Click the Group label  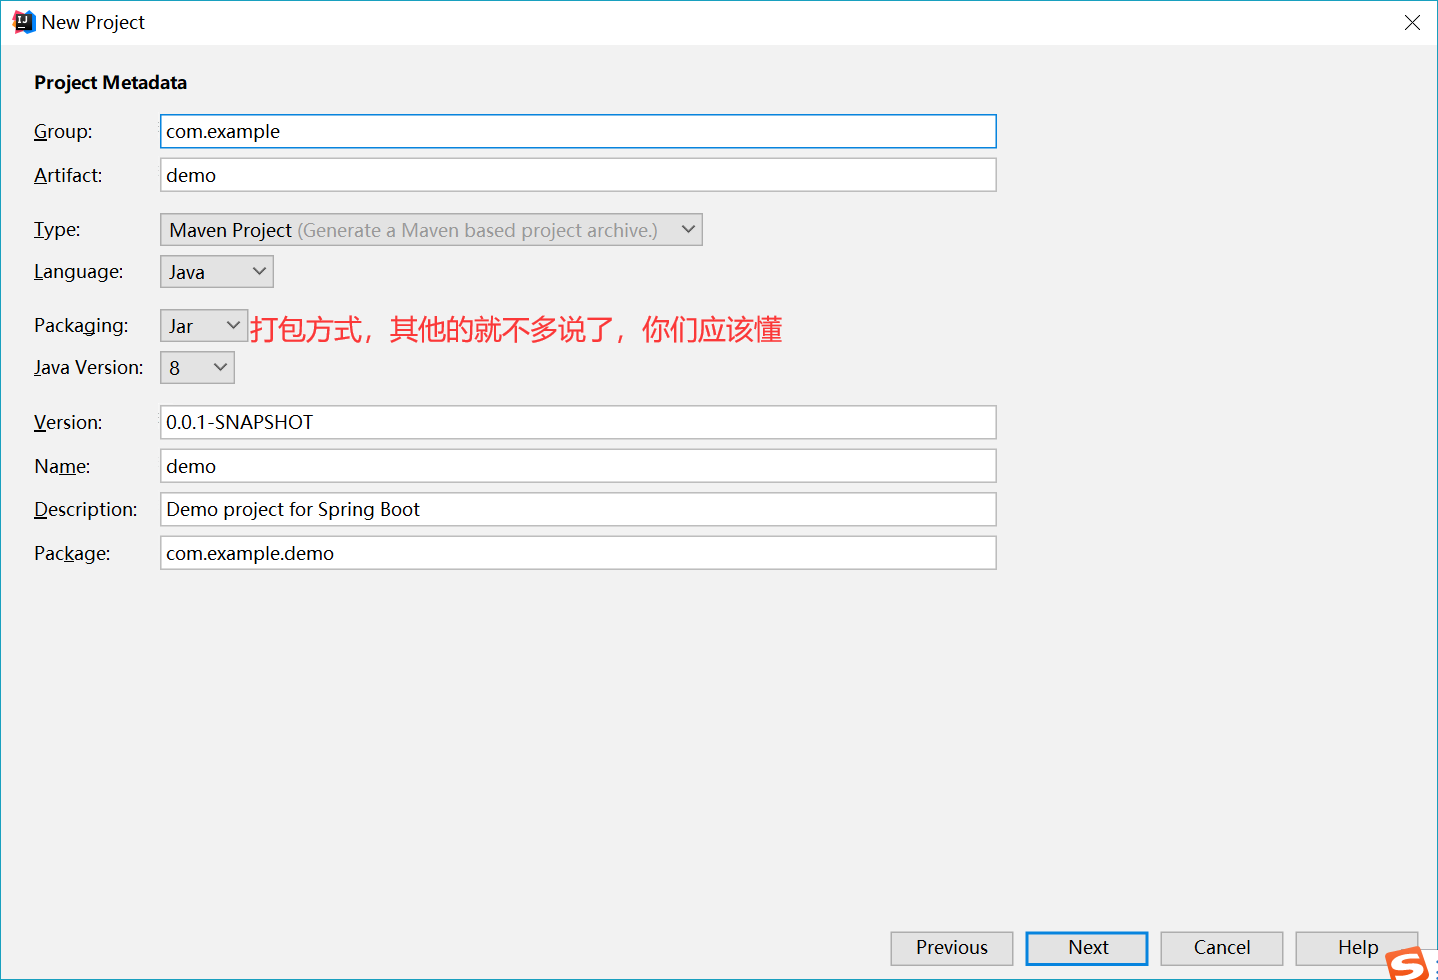click(63, 132)
